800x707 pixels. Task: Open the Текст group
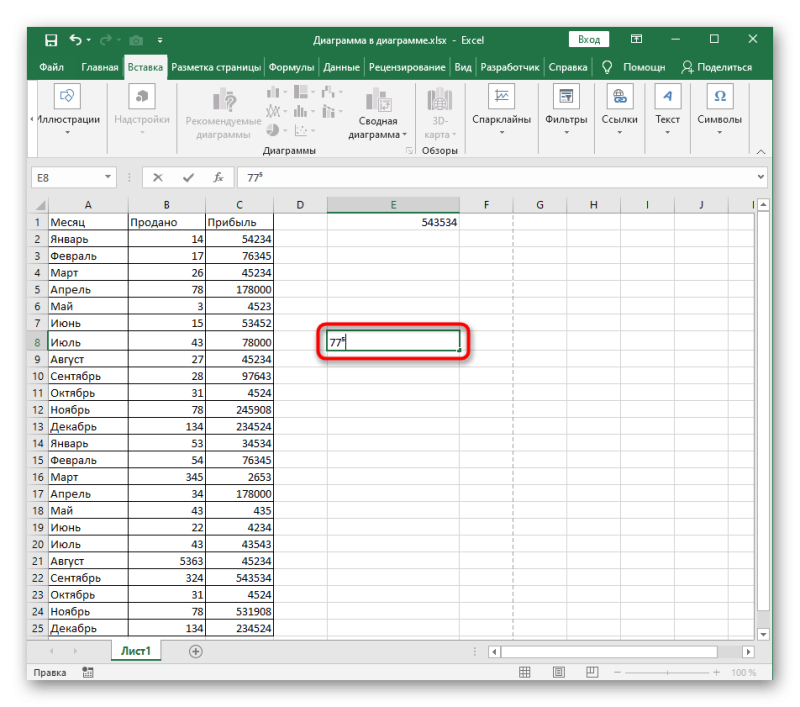coord(667,110)
